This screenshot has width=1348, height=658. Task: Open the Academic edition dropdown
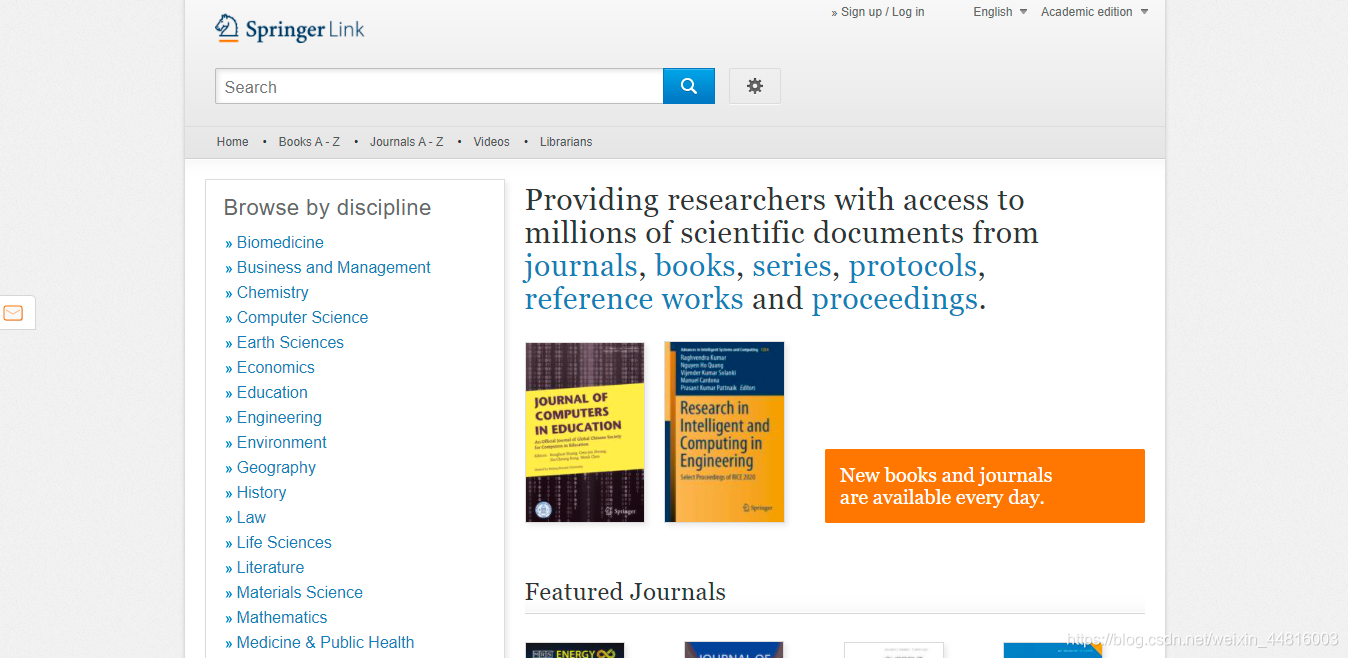[1094, 12]
